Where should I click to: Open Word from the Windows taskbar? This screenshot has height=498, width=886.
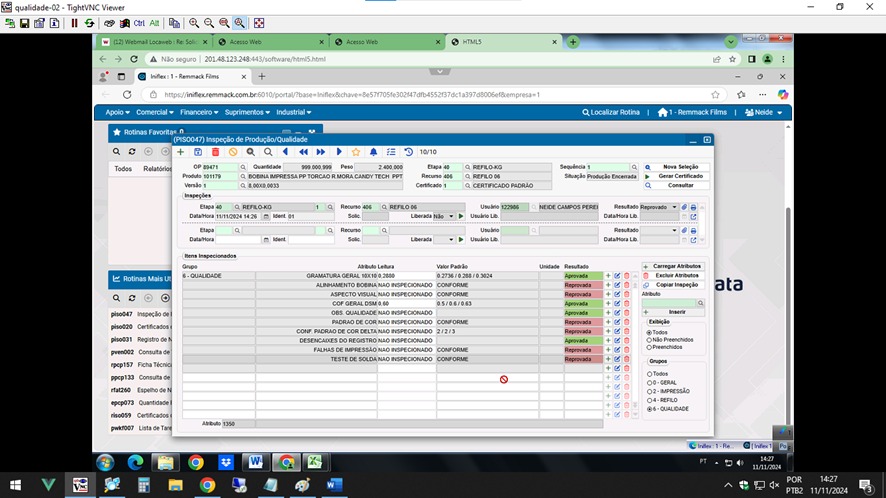pos(334,485)
